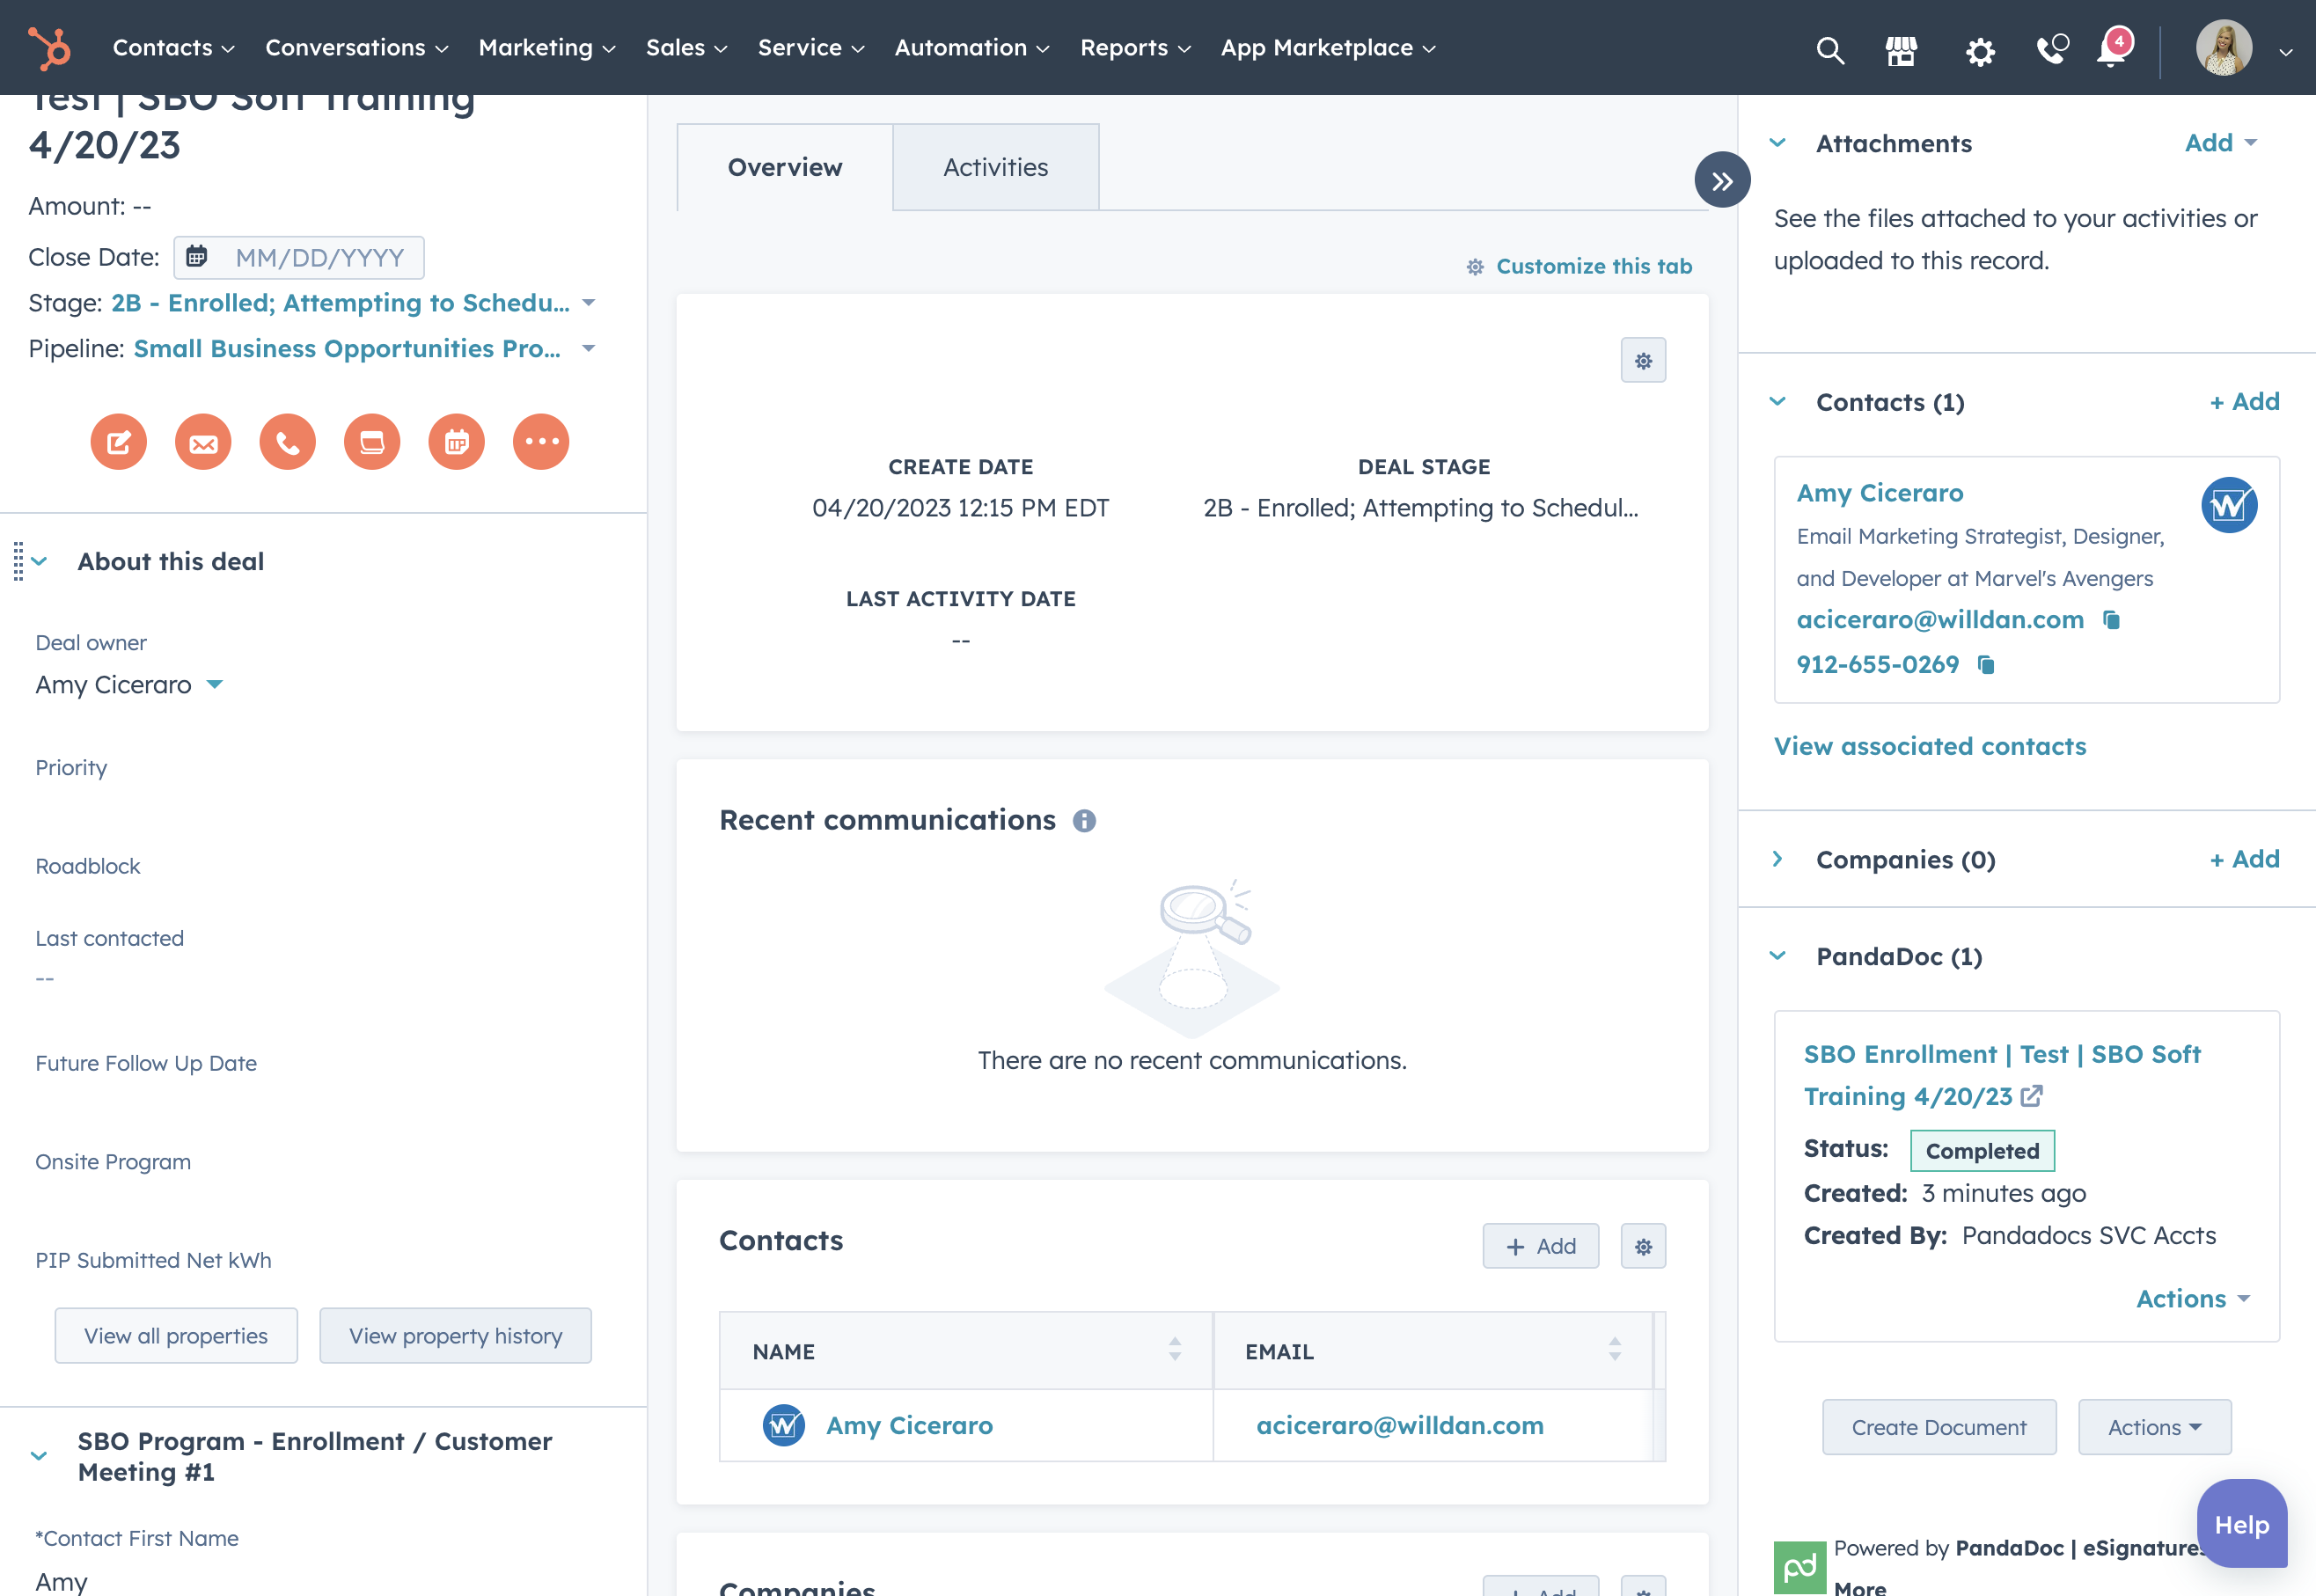The width and height of the screenshot is (2316, 1596).
Task: Collapse the PandaDoc (1) section
Action: click(1777, 956)
